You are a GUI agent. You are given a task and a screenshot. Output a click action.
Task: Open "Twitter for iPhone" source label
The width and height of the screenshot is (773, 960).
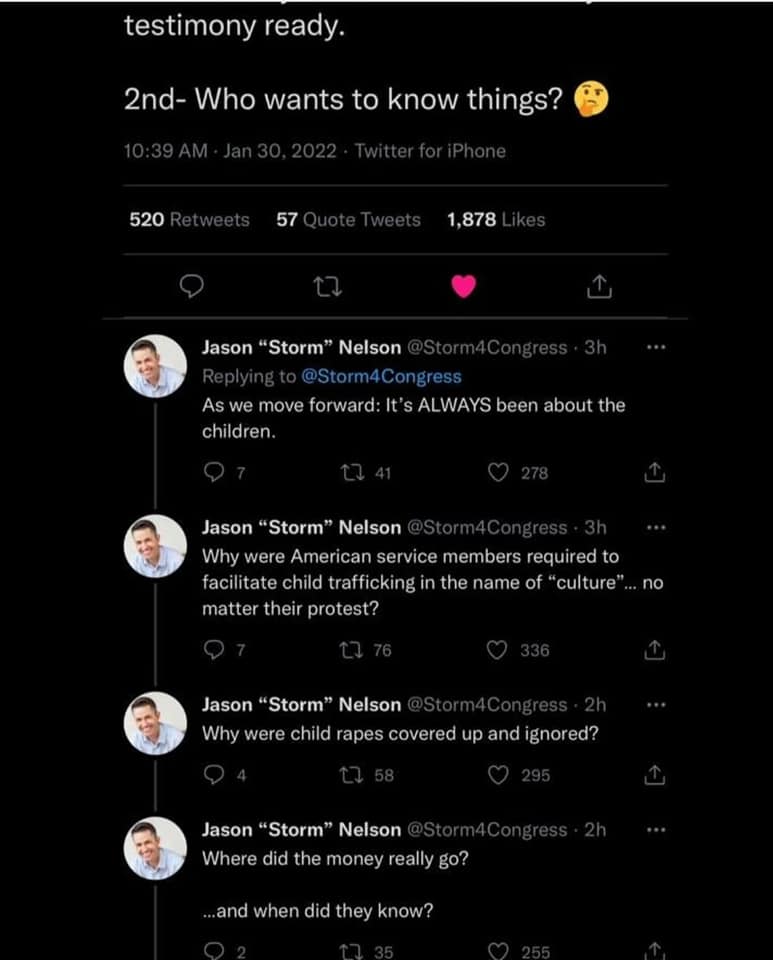pos(430,151)
